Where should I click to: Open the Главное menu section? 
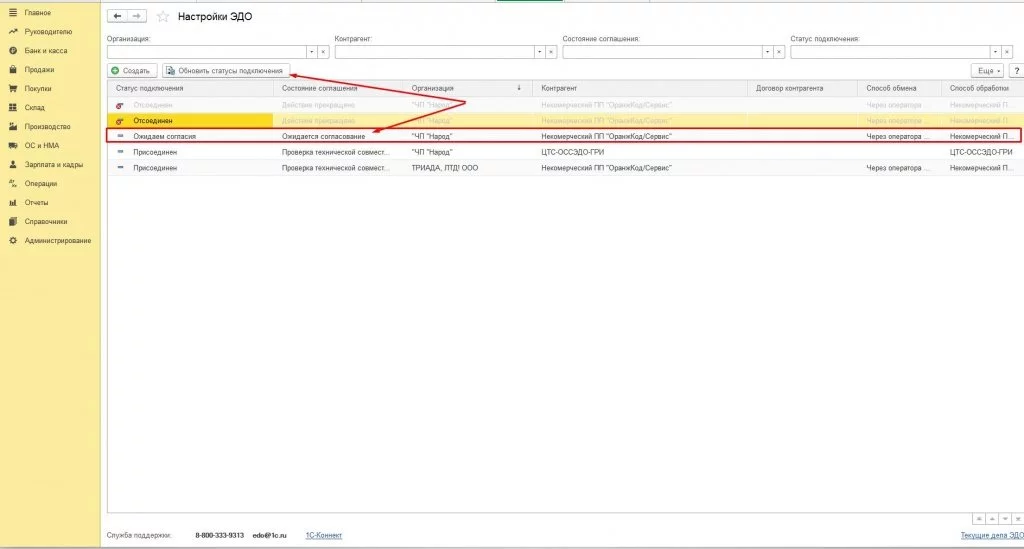pos(38,12)
